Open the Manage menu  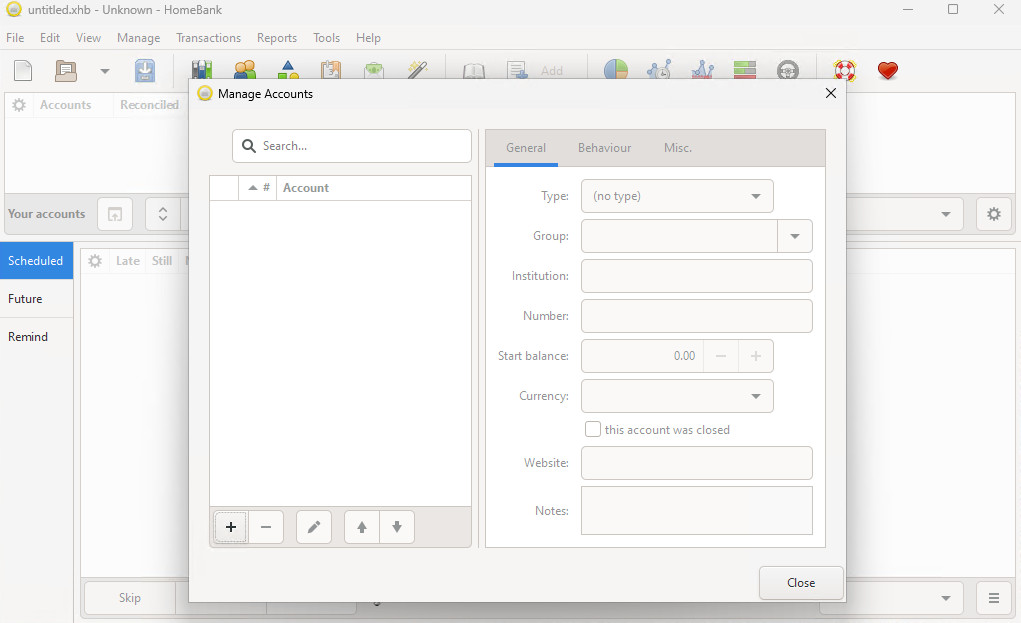[x=138, y=38]
